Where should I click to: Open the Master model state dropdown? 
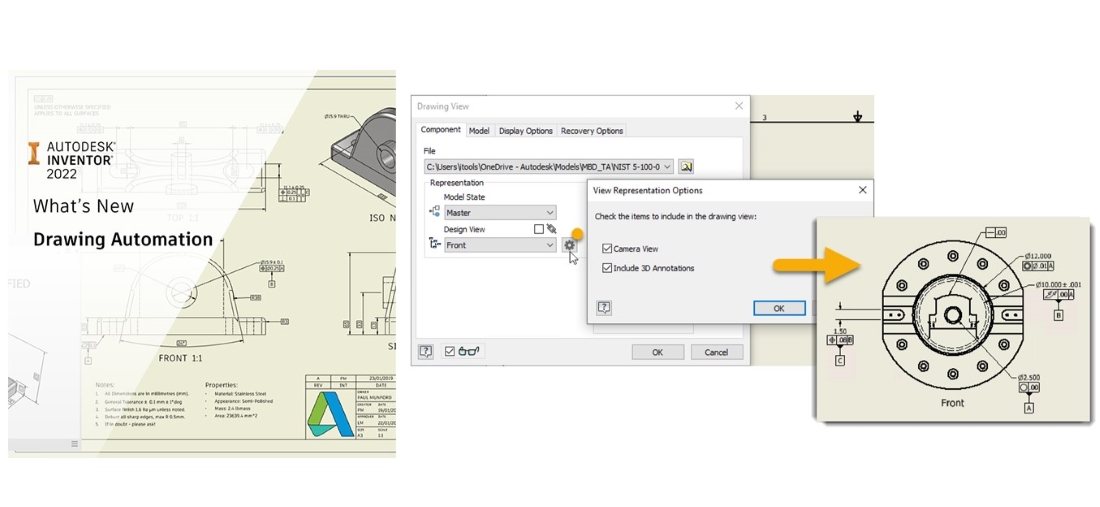550,212
